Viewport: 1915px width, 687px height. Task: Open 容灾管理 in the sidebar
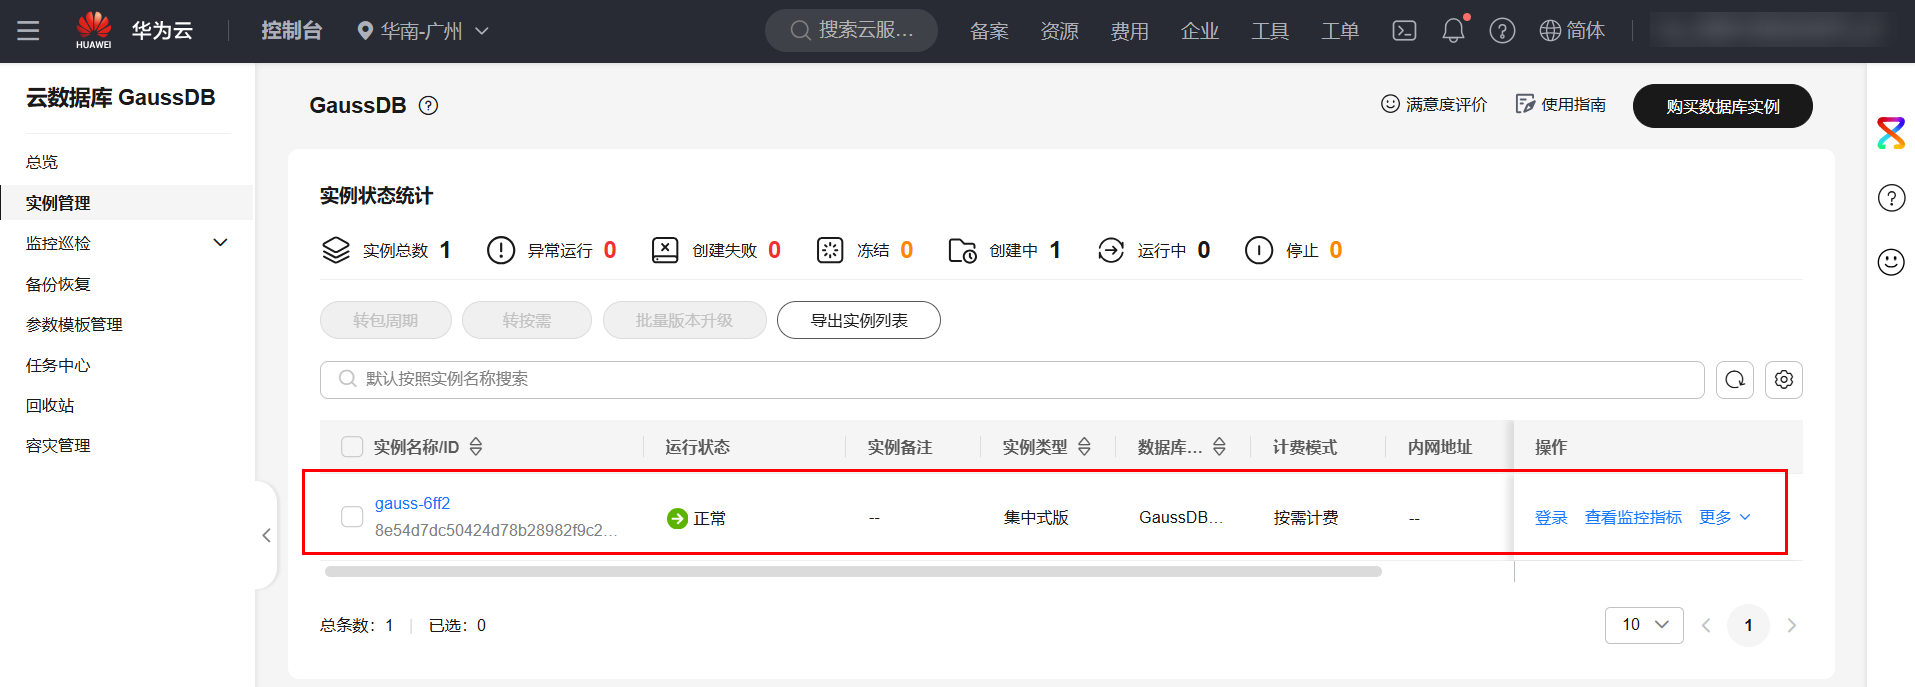58,446
